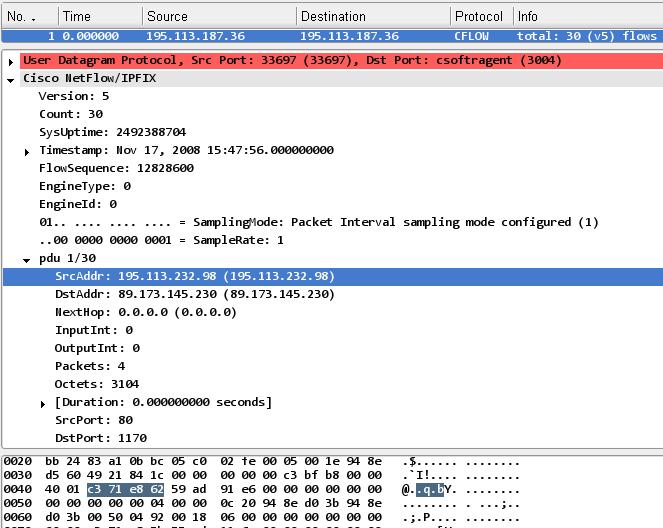Click the hex offset 0030 row

(18, 475)
